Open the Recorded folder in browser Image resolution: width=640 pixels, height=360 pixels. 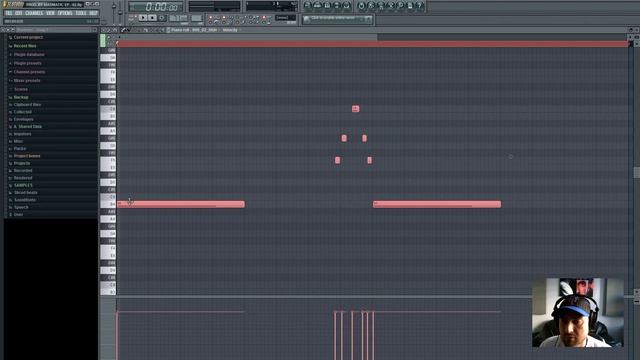pos(23,171)
